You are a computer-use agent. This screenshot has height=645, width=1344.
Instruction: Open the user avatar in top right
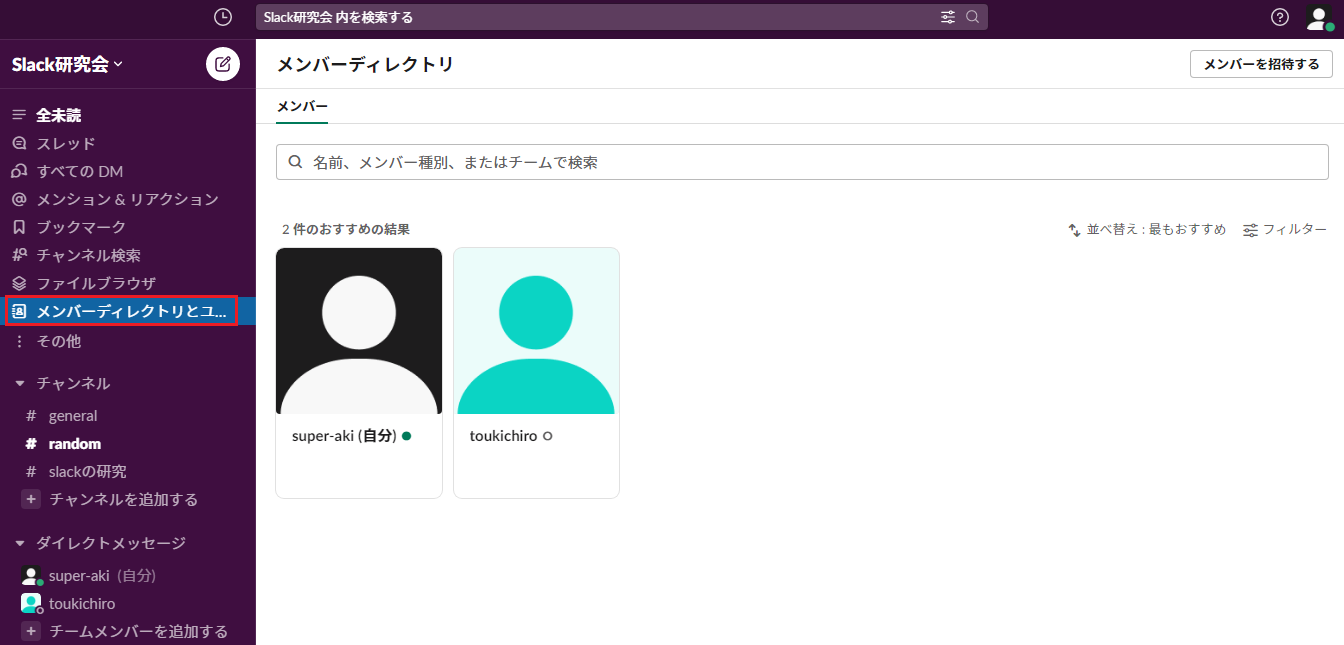(x=1318, y=17)
